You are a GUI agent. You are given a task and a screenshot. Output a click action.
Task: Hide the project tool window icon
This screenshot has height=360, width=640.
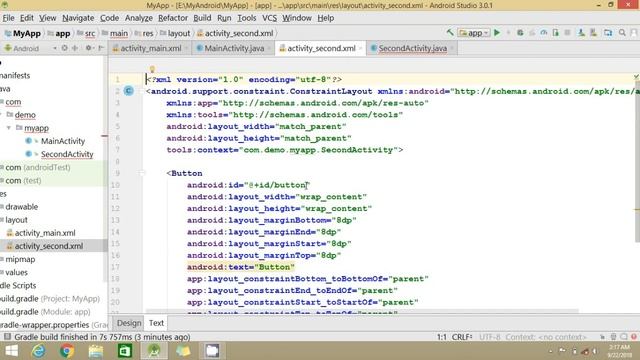click(x=101, y=48)
